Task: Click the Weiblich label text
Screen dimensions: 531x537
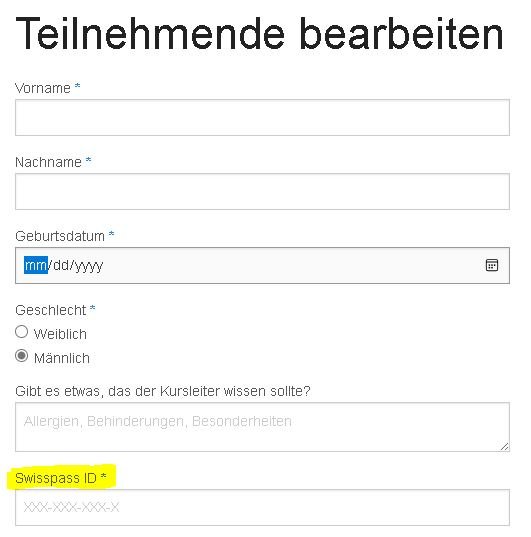Action: tap(60, 334)
